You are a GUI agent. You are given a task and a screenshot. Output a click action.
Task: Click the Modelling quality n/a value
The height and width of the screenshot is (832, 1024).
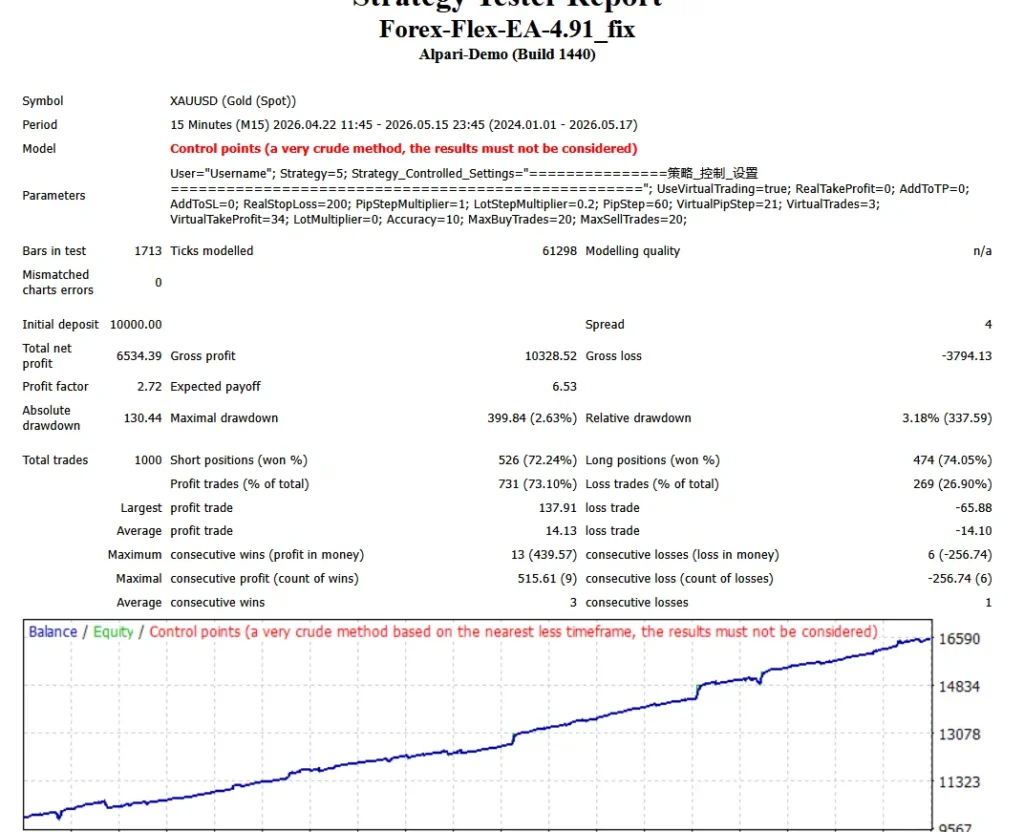pyautogui.click(x=982, y=251)
